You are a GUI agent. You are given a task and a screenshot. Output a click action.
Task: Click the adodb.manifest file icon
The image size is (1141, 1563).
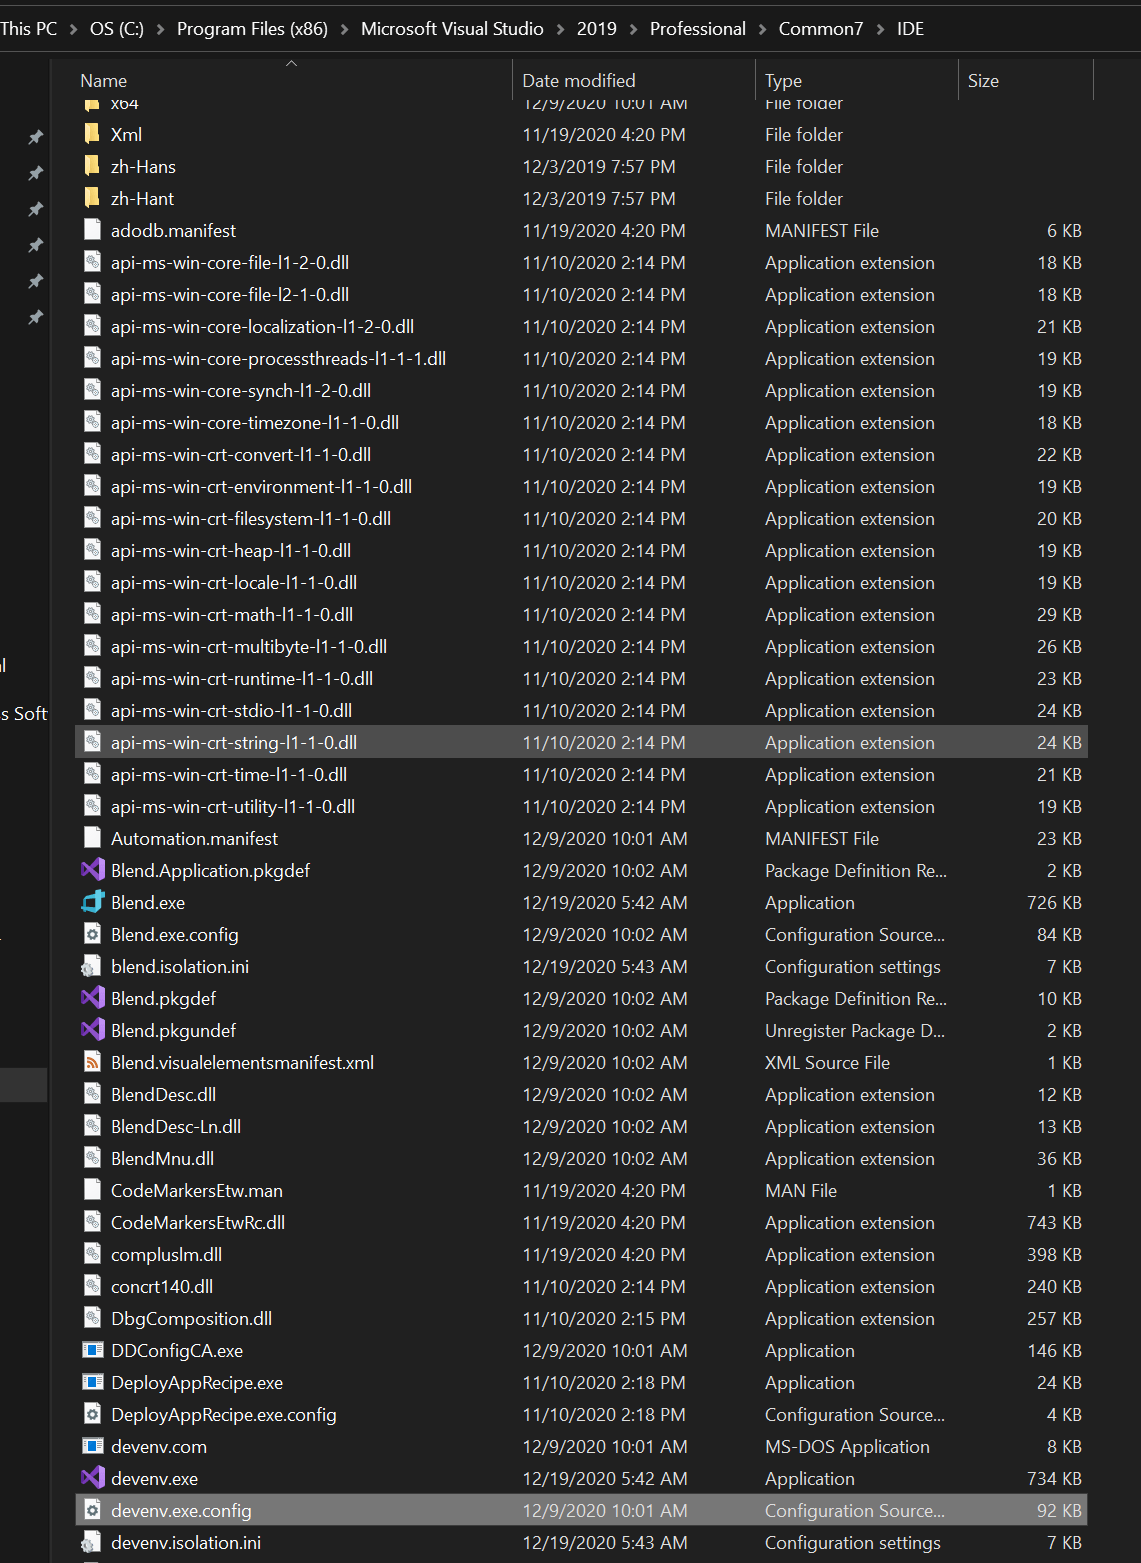[92, 230]
